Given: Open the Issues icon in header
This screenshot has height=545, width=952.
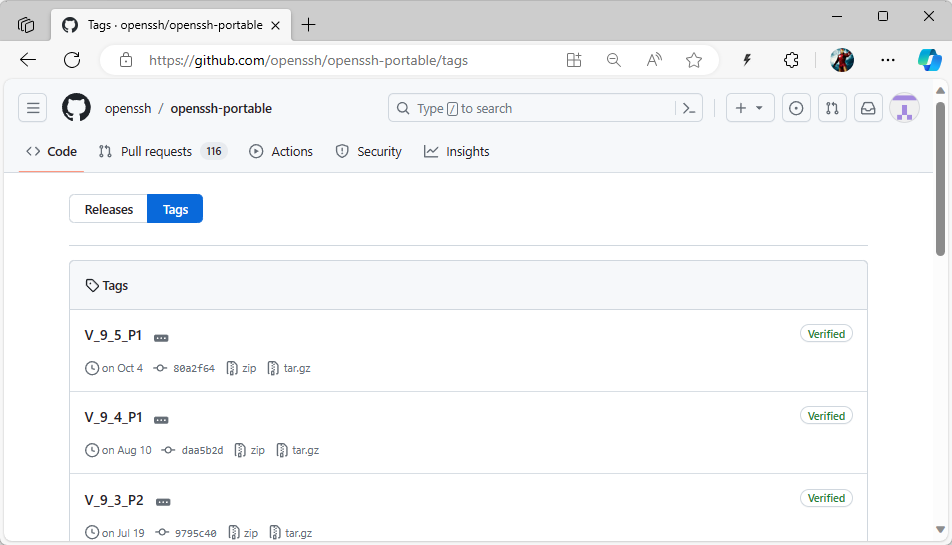Looking at the screenshot, I should (x=796, y=108).
